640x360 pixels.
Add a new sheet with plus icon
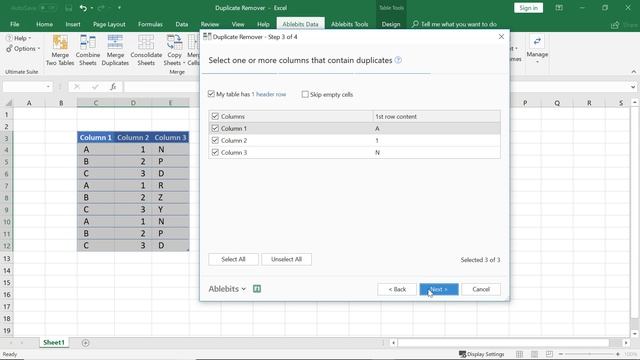tap(85, 343)
